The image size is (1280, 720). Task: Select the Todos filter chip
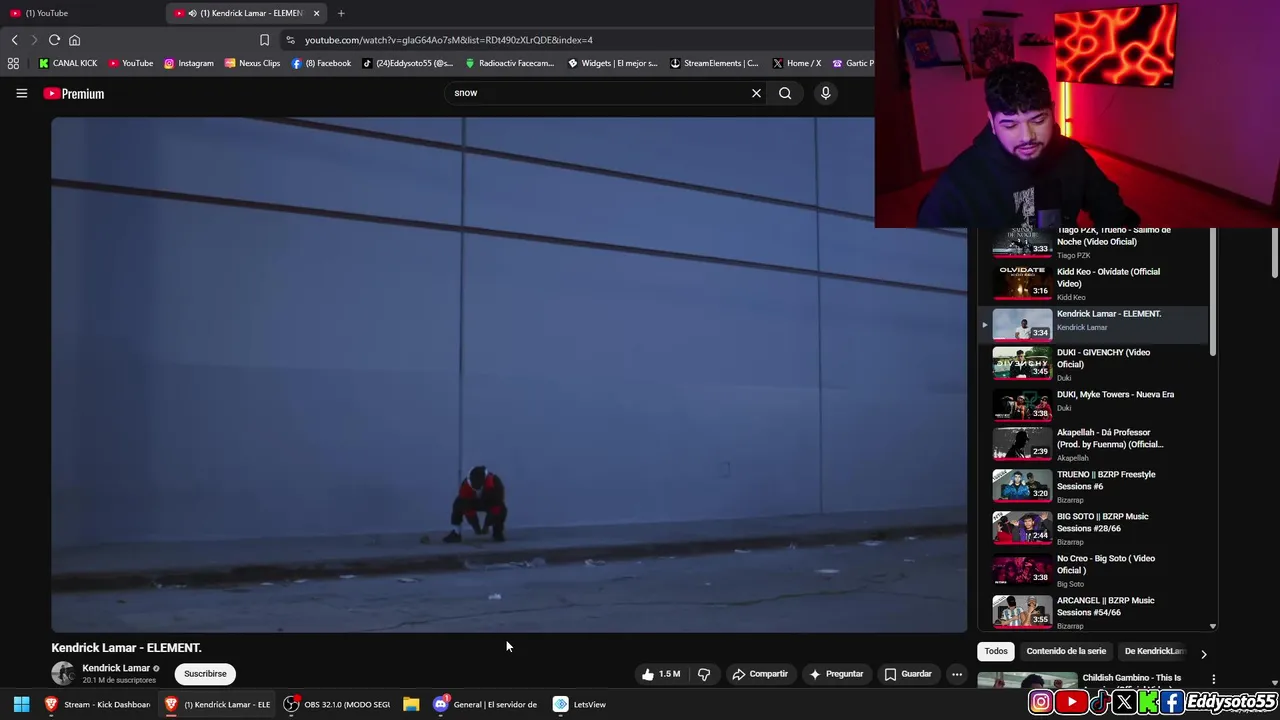[x=996, y=651]
